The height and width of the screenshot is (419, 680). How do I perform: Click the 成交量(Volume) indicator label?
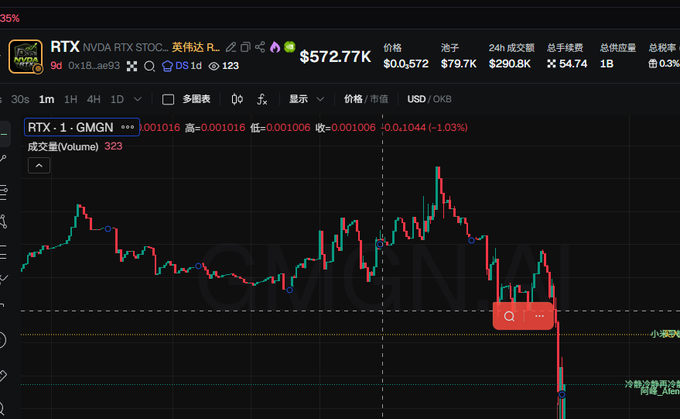(63, 147)
